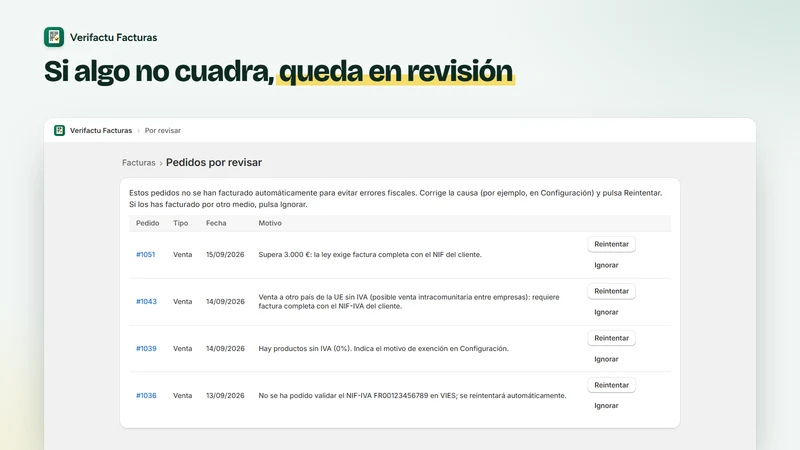This screenshot has width=800, height=450.
Task: Open order #1051
Action: pos(145,255)
